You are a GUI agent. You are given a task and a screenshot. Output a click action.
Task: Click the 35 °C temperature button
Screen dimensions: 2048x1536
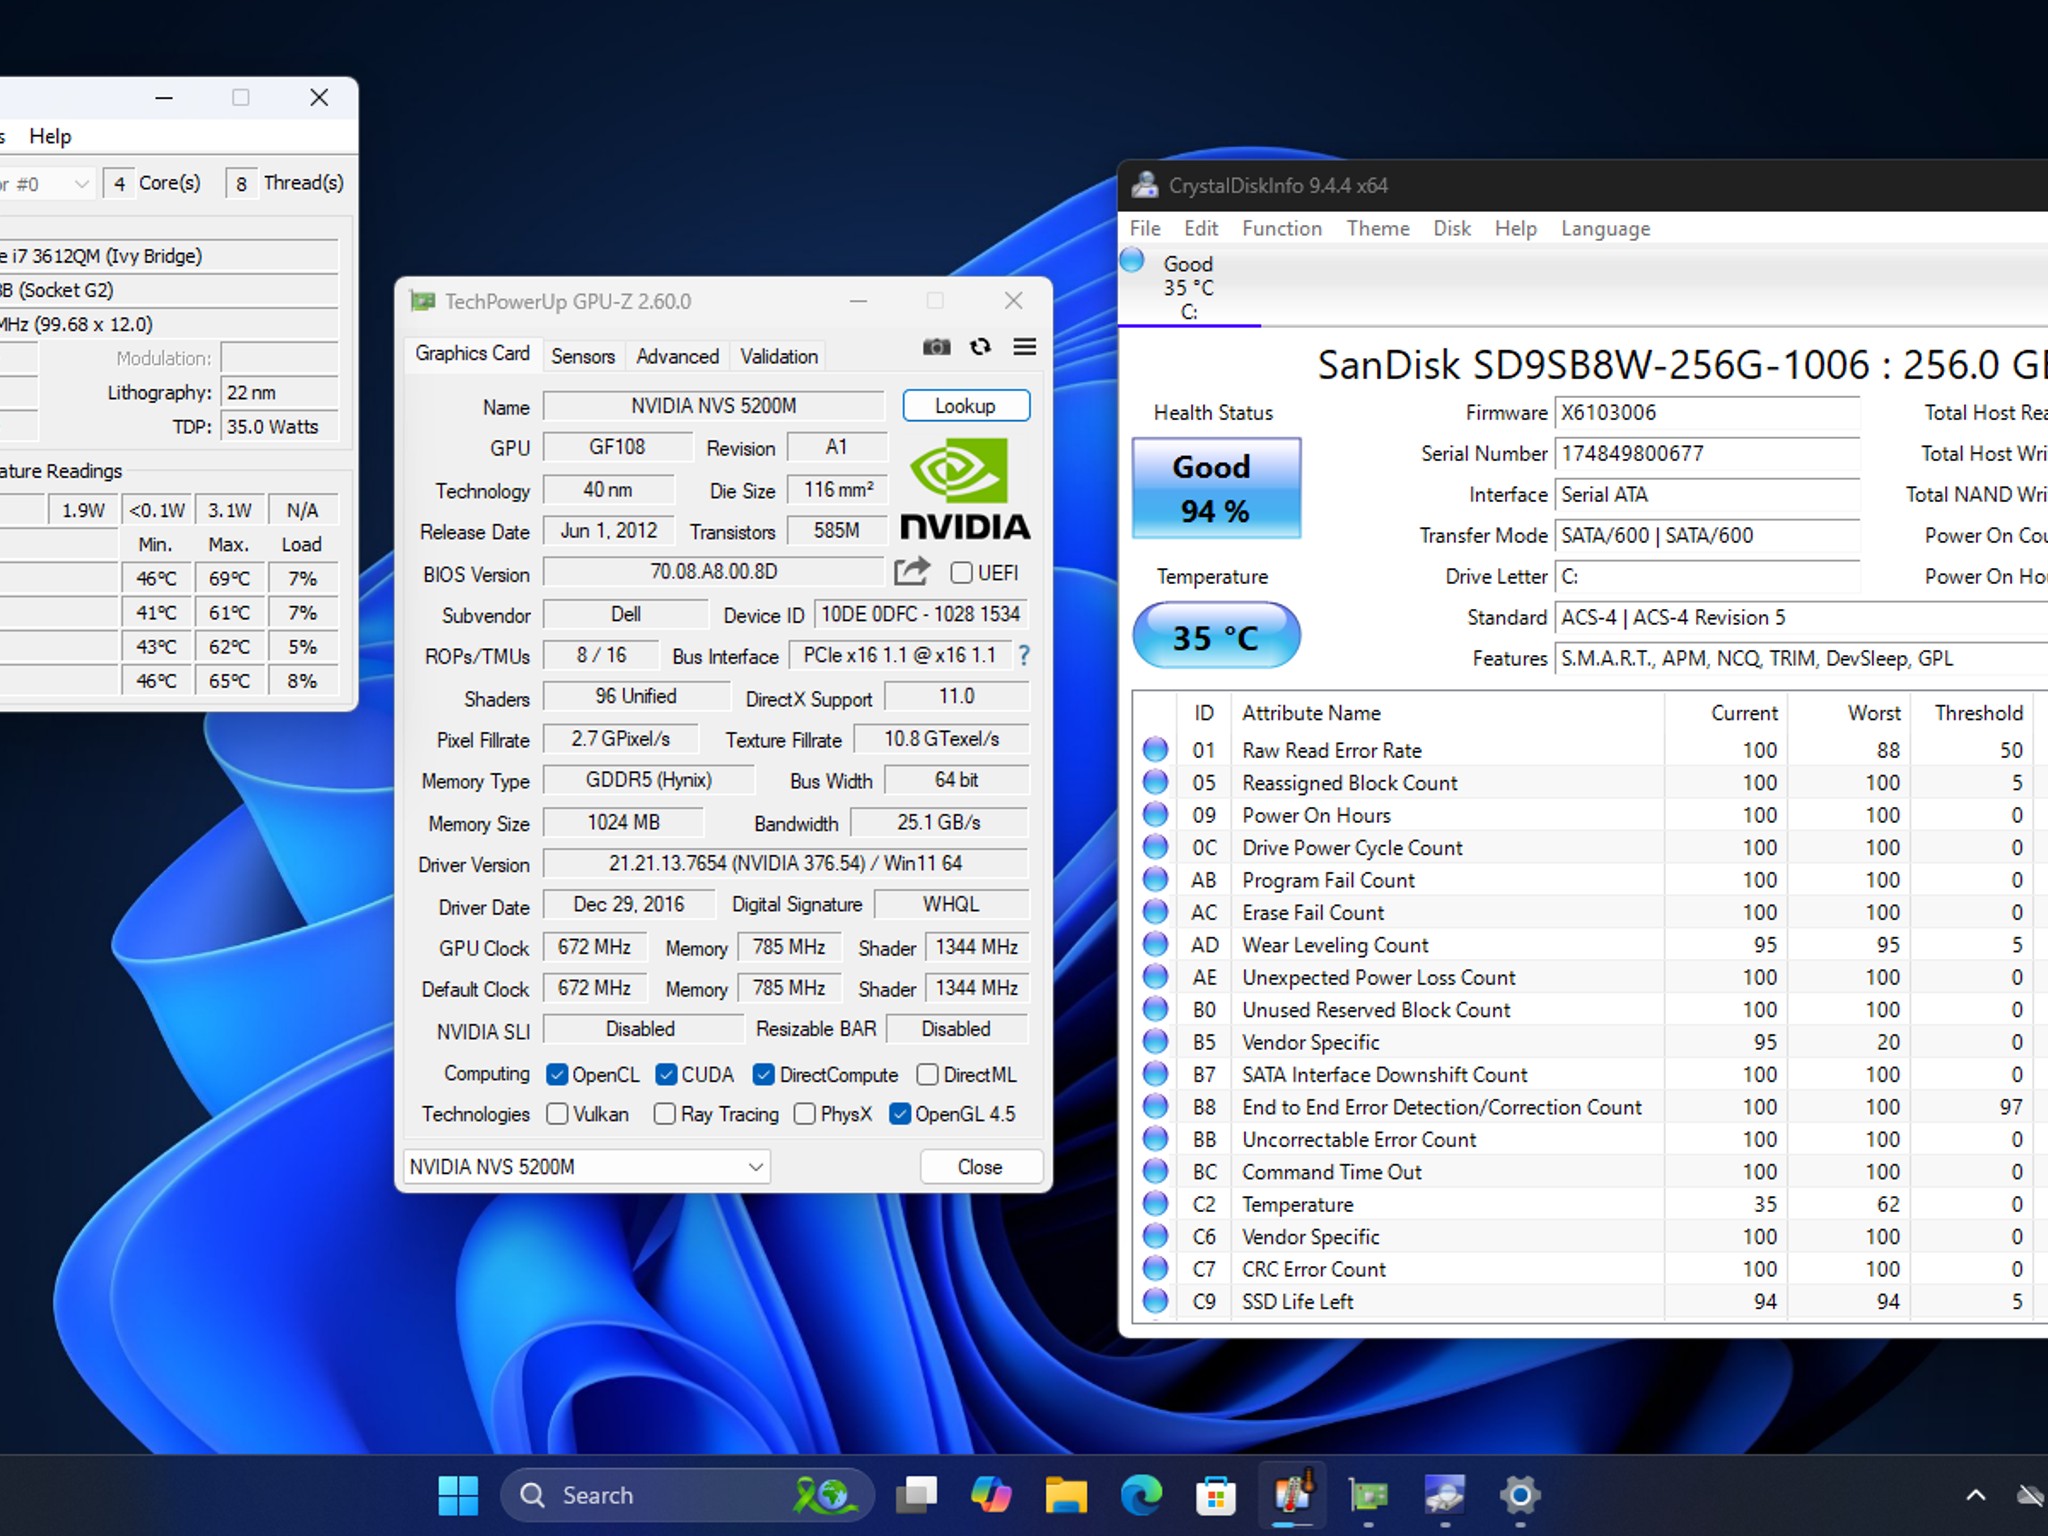click(x=1215, y=636)
